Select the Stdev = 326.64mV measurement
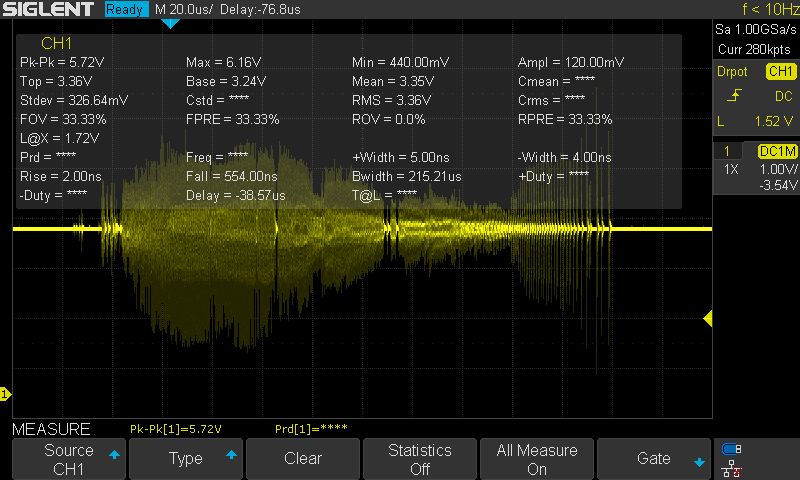Image resolution: width=800 pixels, height=480 pixels. coord(74,100)
